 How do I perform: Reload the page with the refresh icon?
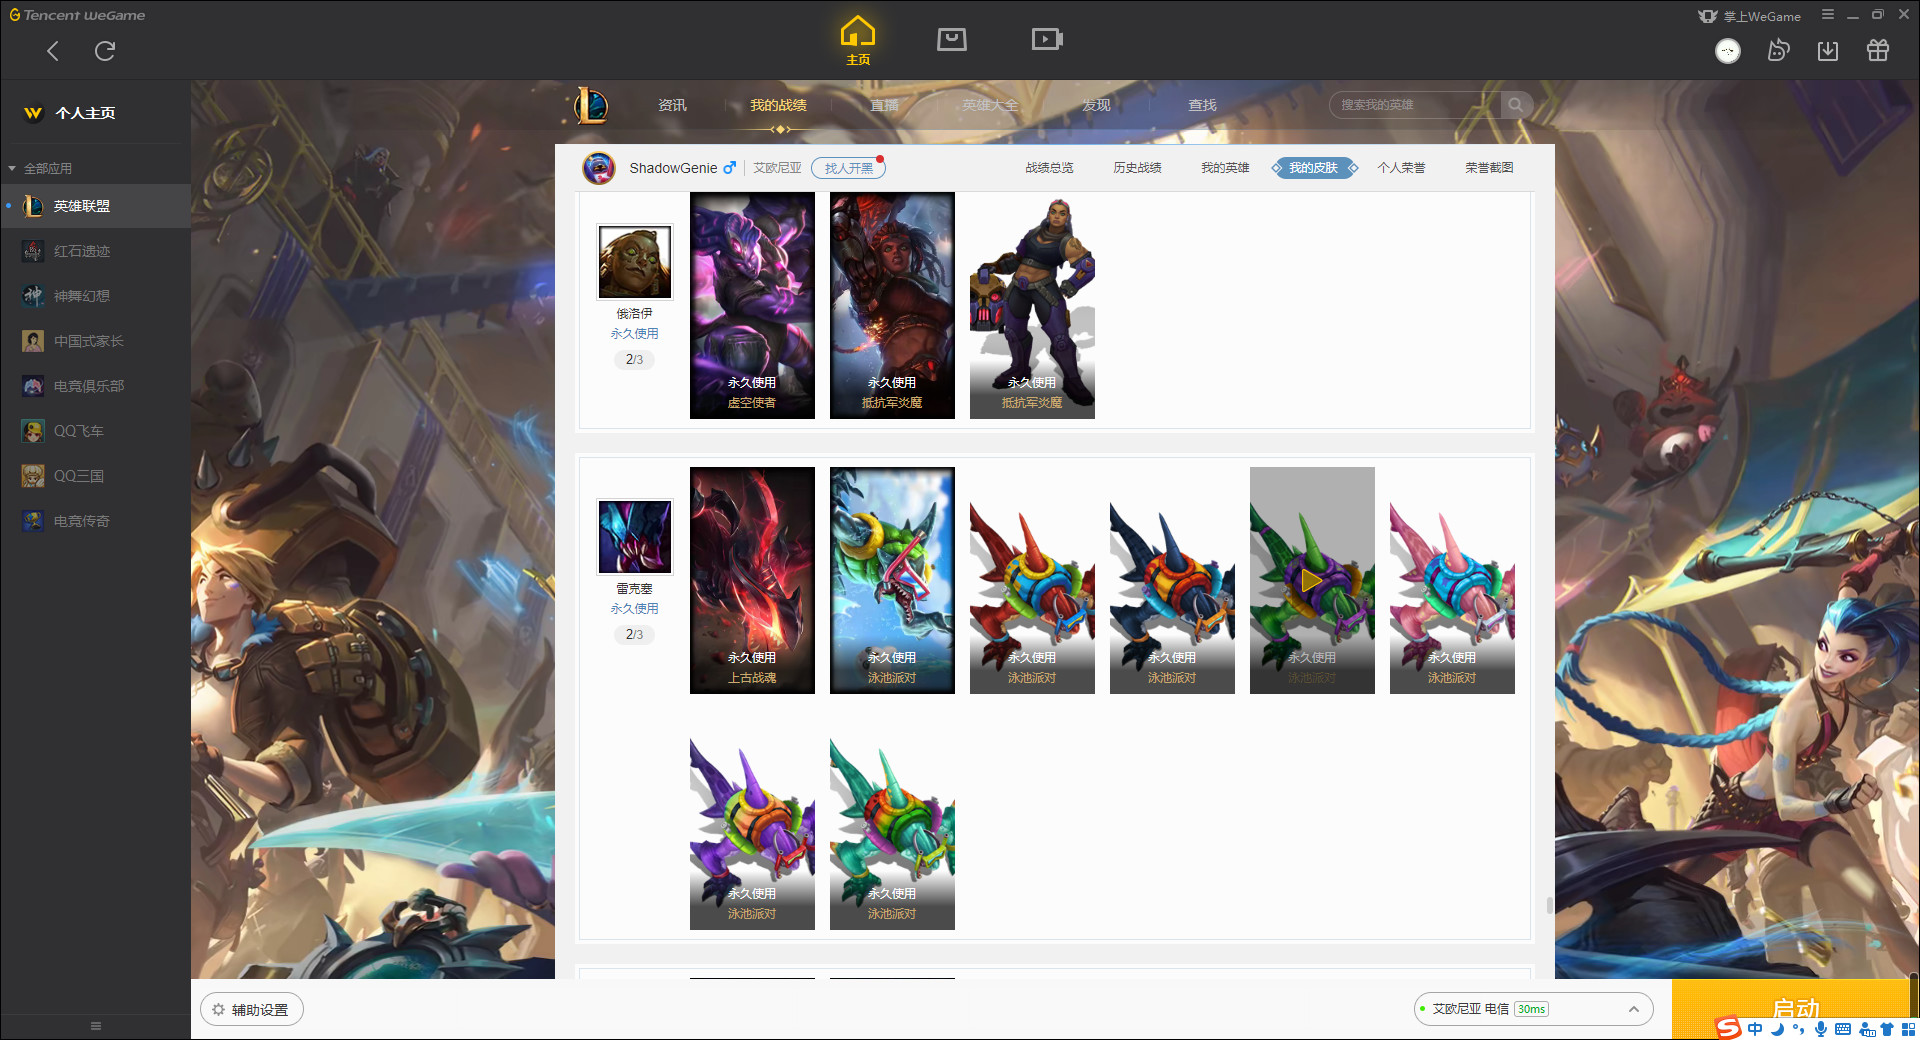105,51
